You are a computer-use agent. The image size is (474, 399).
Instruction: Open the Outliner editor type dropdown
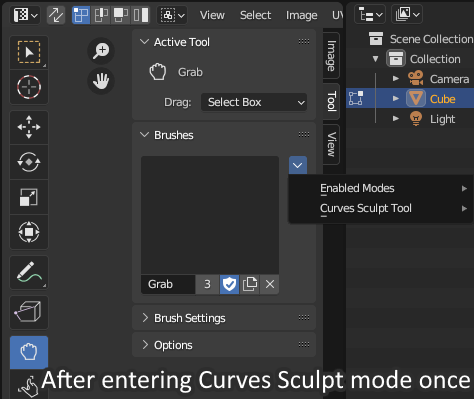tap(370, 14)
